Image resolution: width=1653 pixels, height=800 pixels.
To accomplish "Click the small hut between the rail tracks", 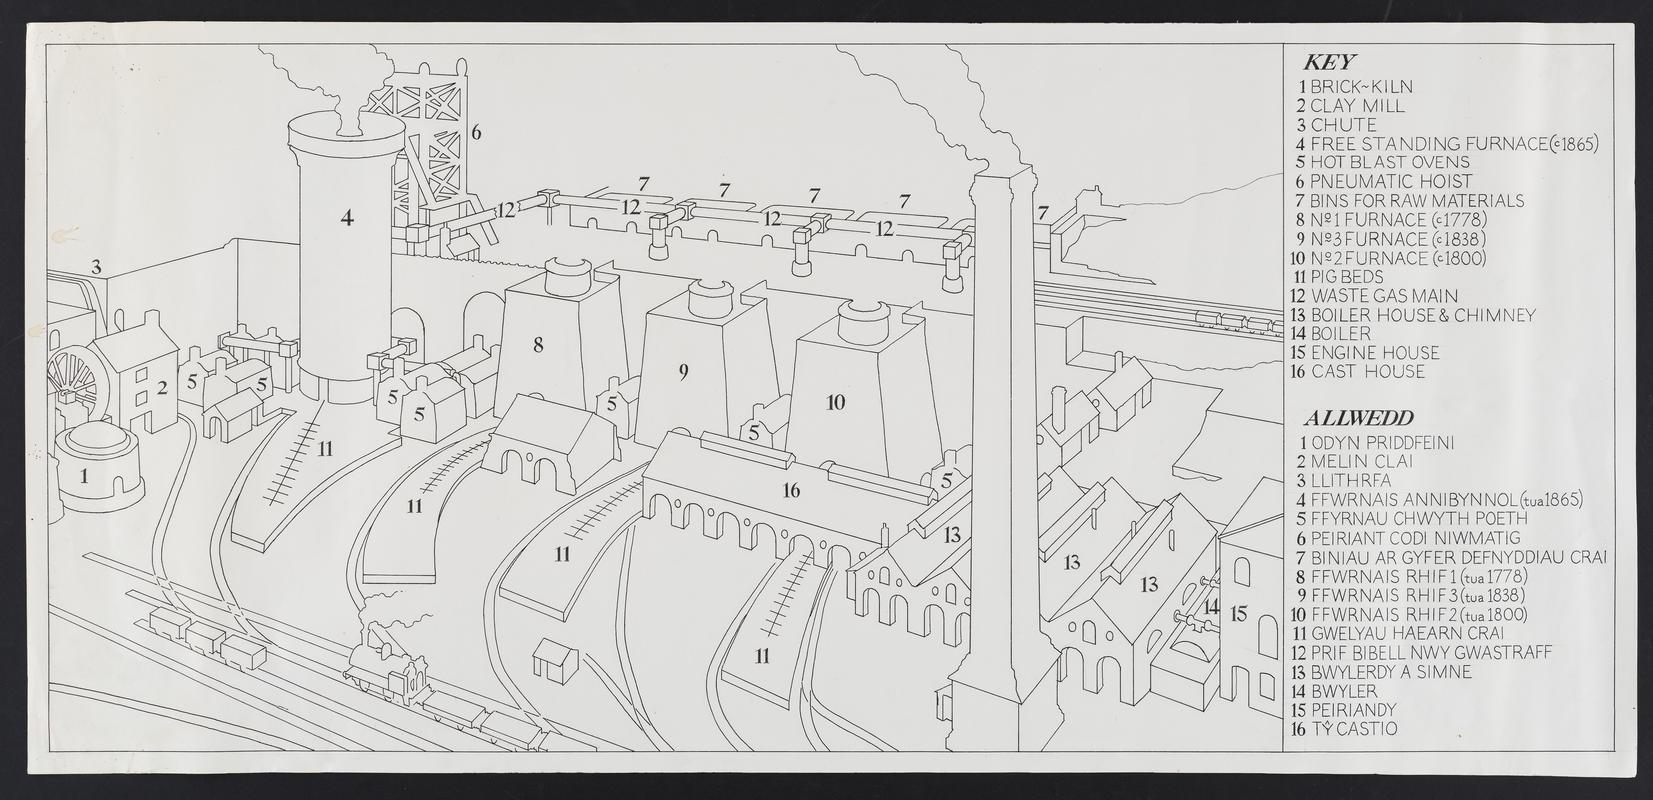I will (x=557, y=660).
